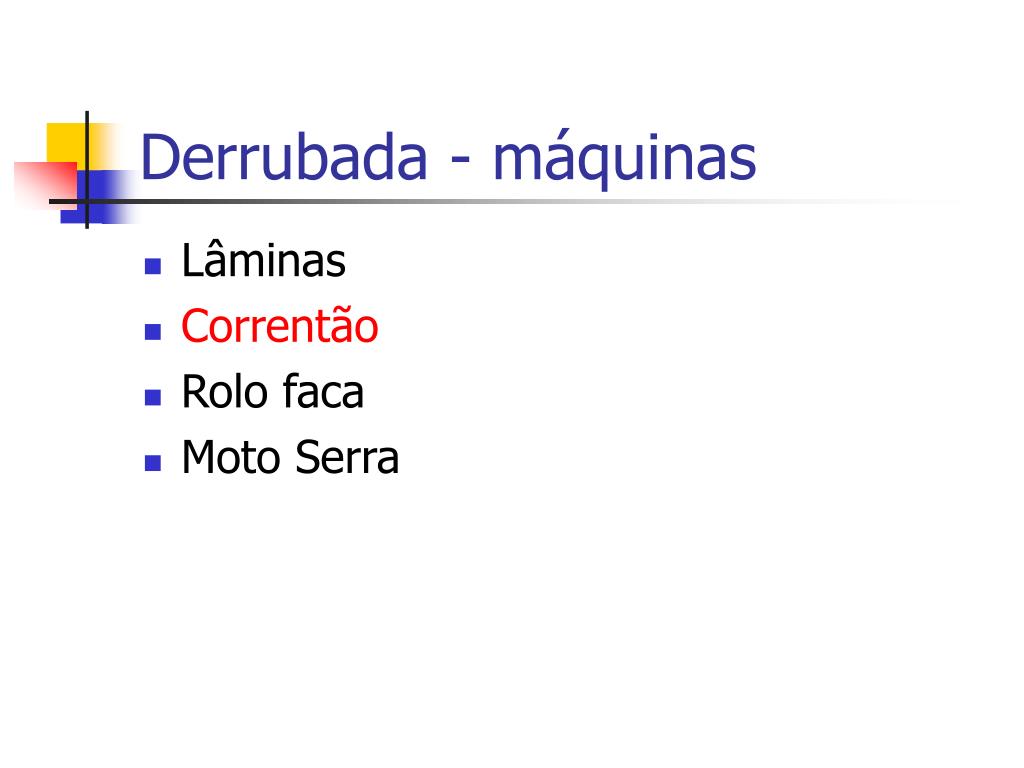
Task: Click the word Serra
Action: 347,457
